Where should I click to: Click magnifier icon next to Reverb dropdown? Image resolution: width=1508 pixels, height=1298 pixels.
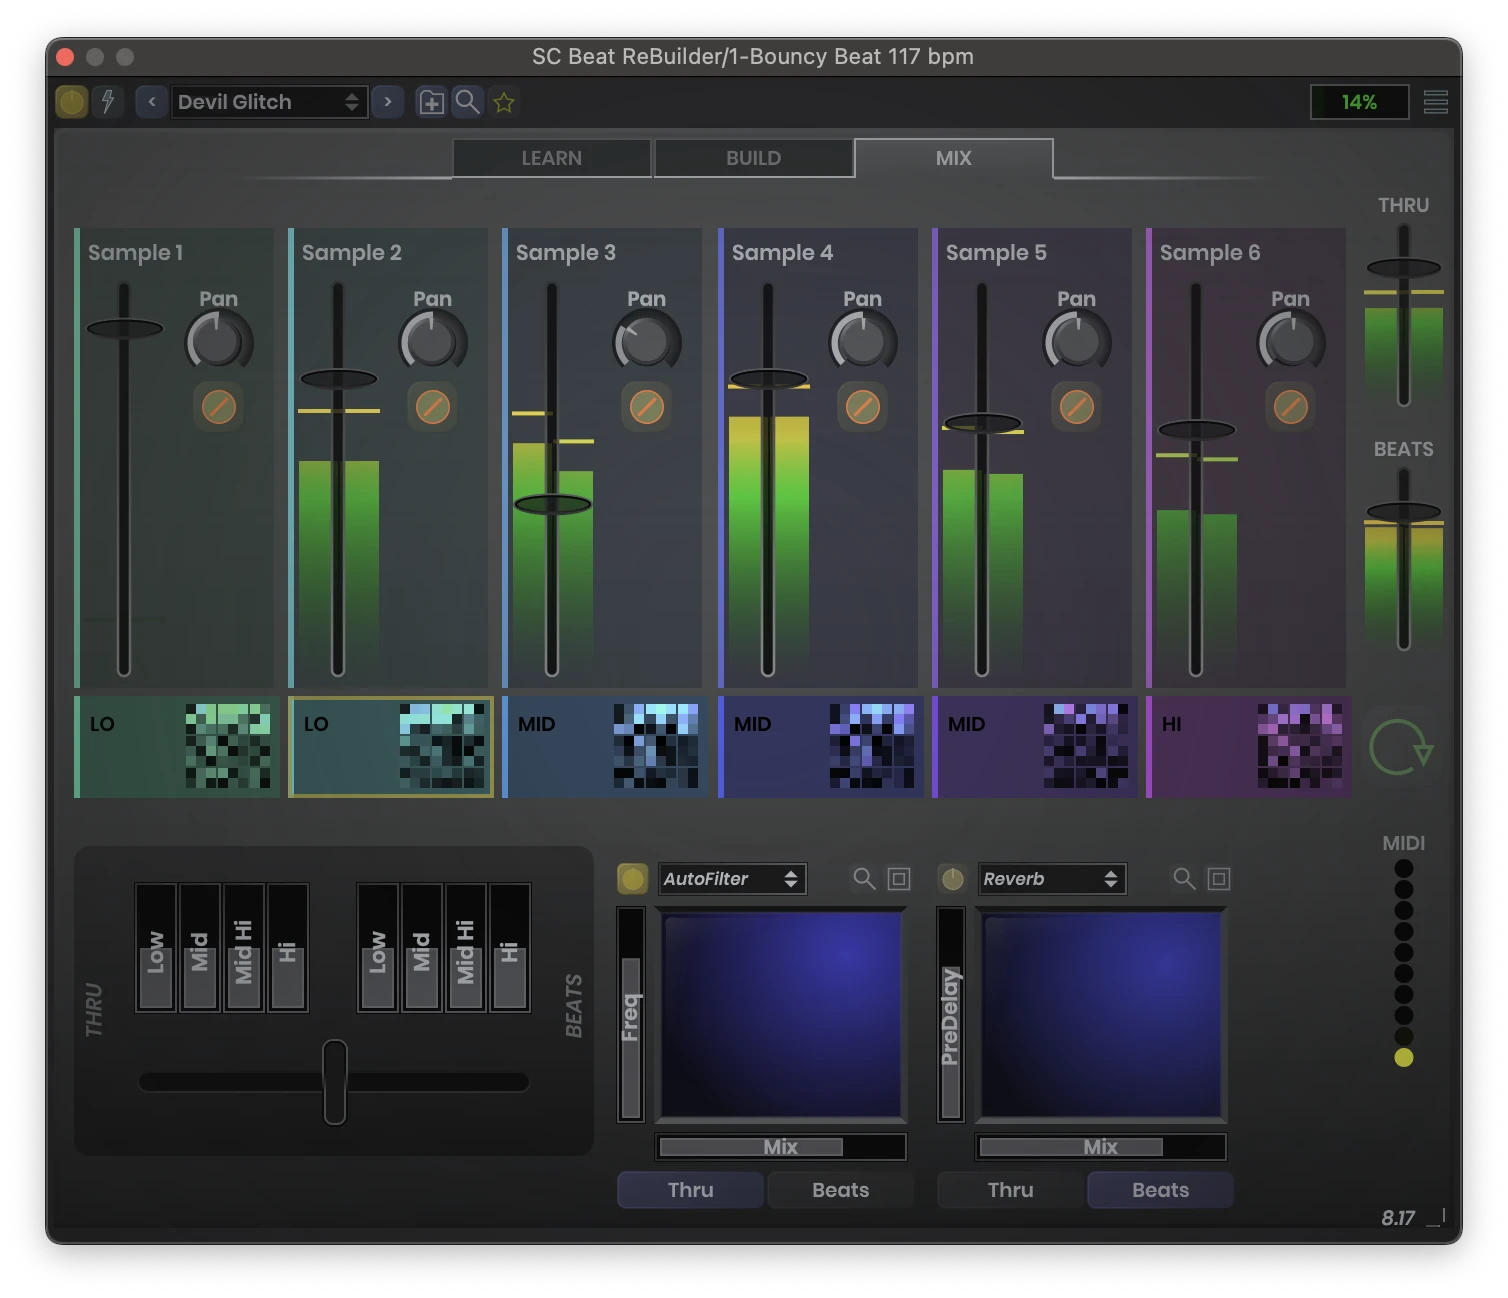1184,879
